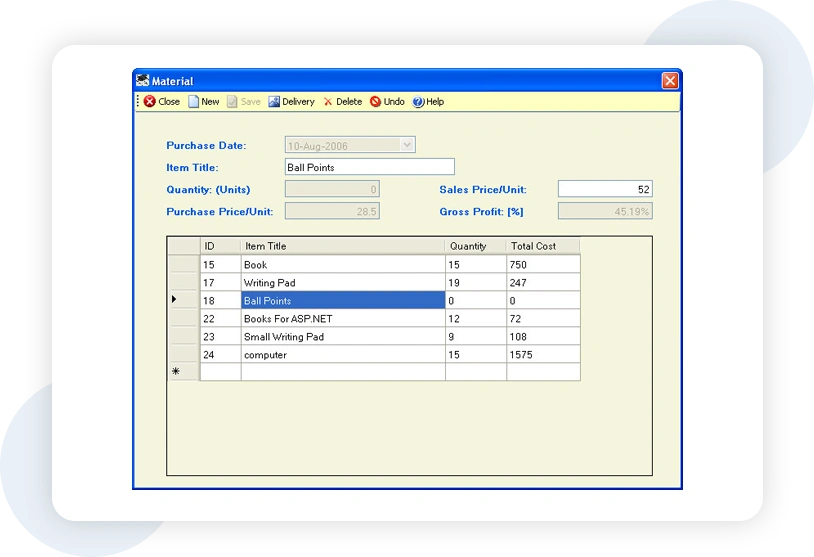Select the Books For ASP.NET row
814x557 pixels.
point(342,318)
